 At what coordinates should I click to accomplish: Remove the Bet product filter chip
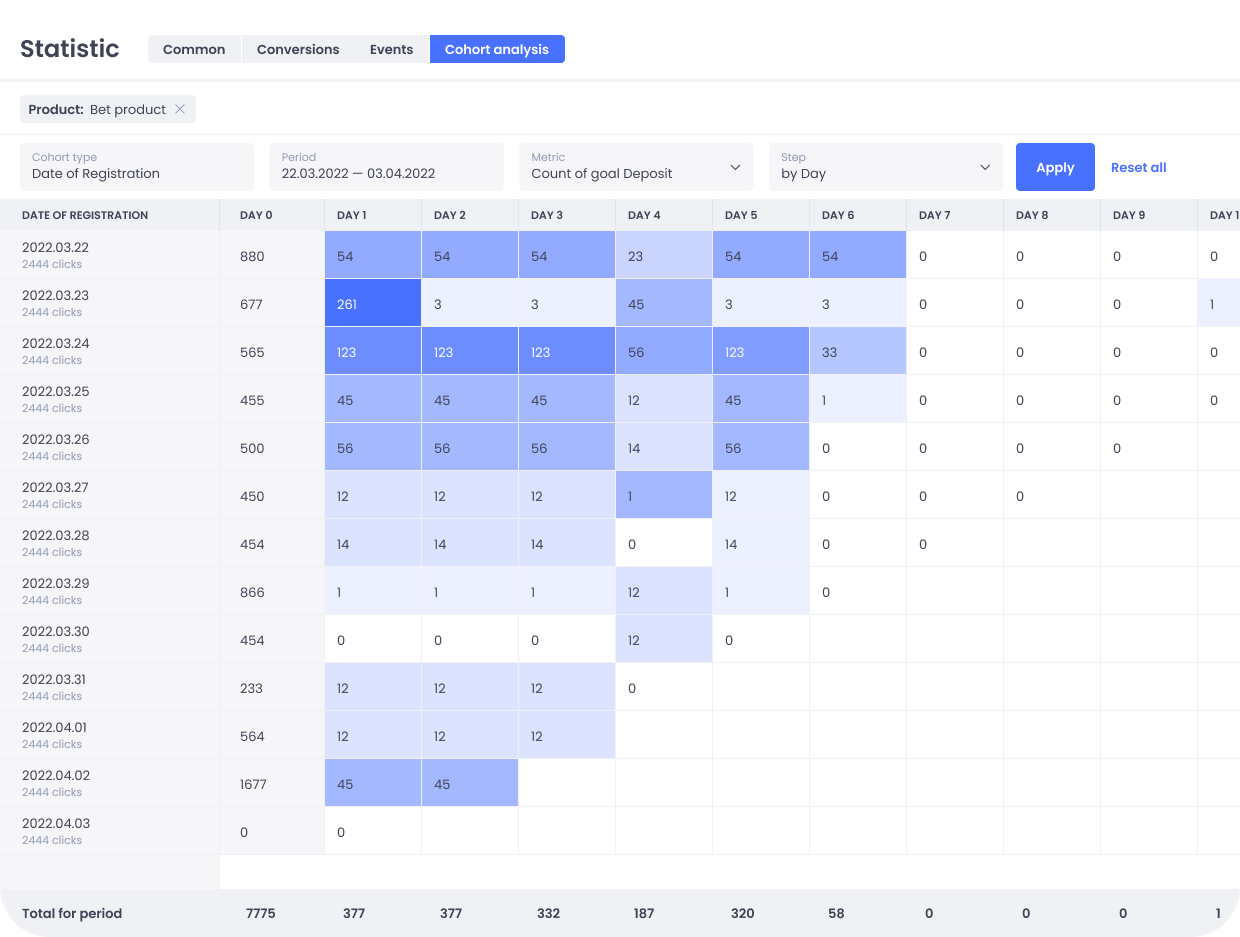tap(180, 109)
